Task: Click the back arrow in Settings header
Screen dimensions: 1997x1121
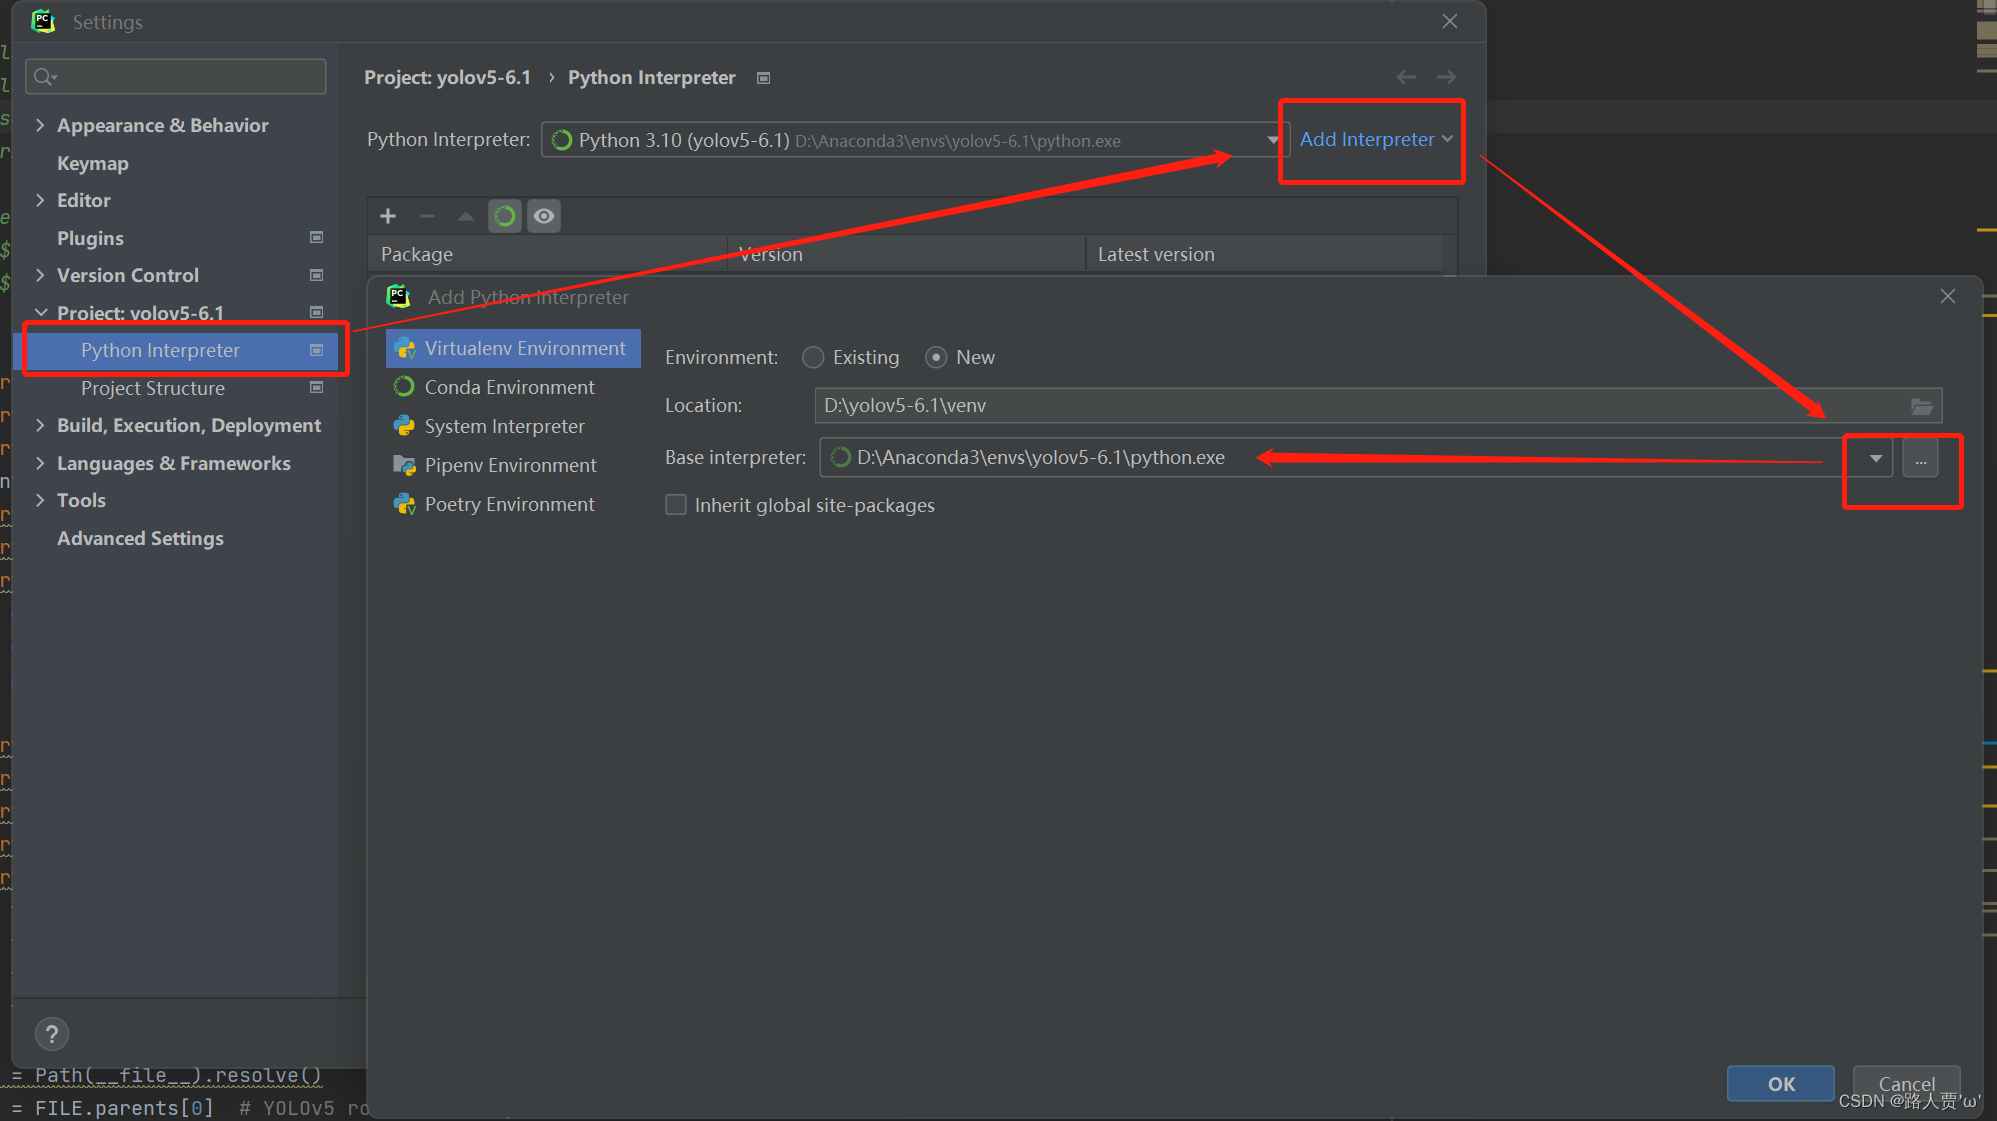Action: 1406,77
